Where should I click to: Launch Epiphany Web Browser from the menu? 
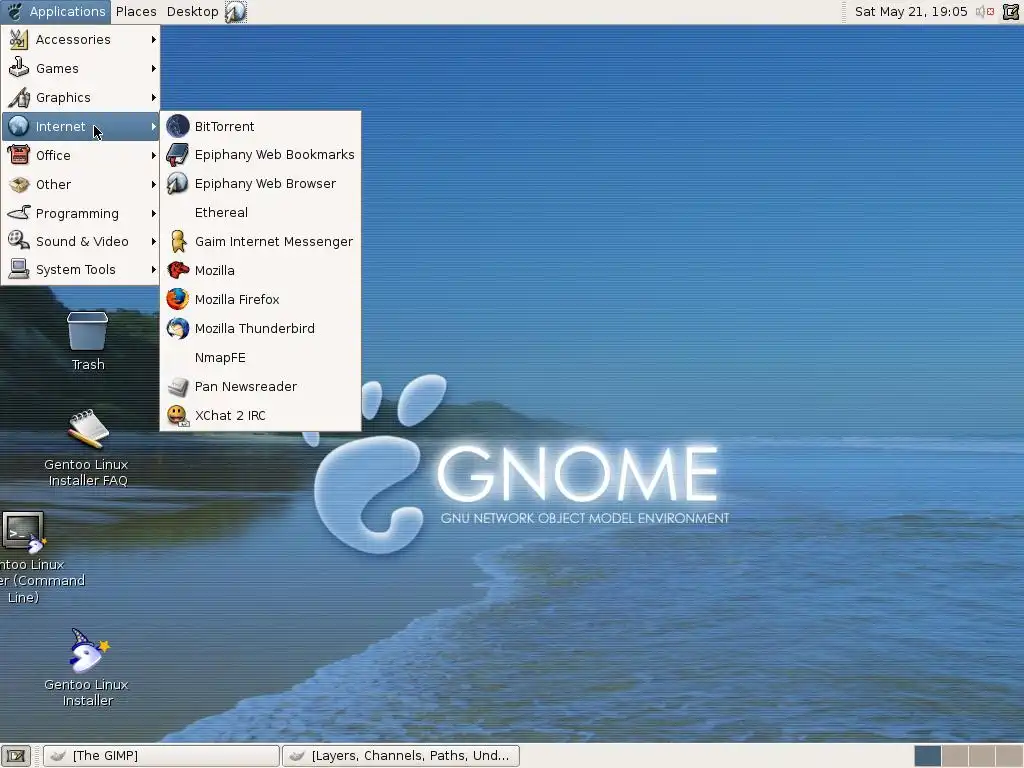(x=261, y=184)
